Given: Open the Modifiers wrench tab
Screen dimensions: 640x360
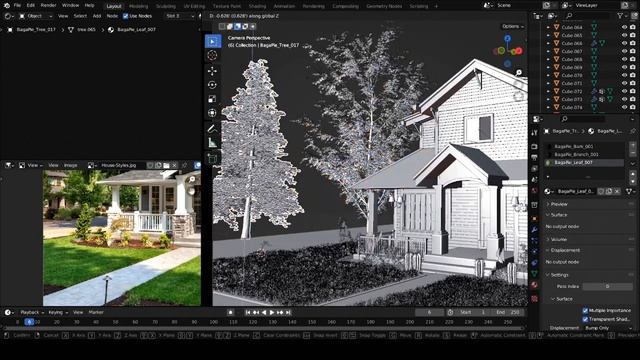Looking at the screenshot, I should (534, 229).
